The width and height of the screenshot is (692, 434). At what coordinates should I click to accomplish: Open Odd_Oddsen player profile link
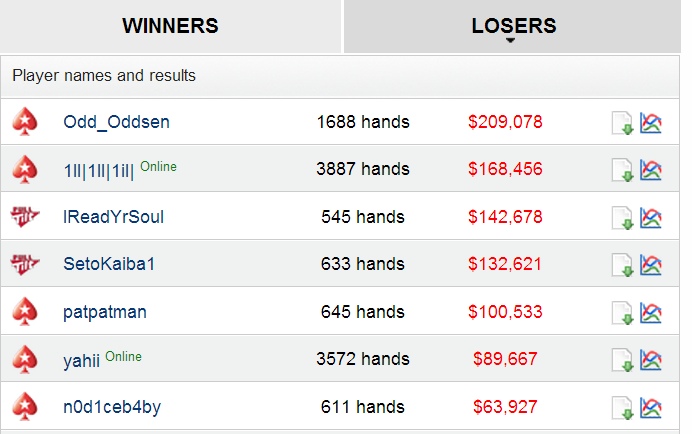tap(117, 122)
